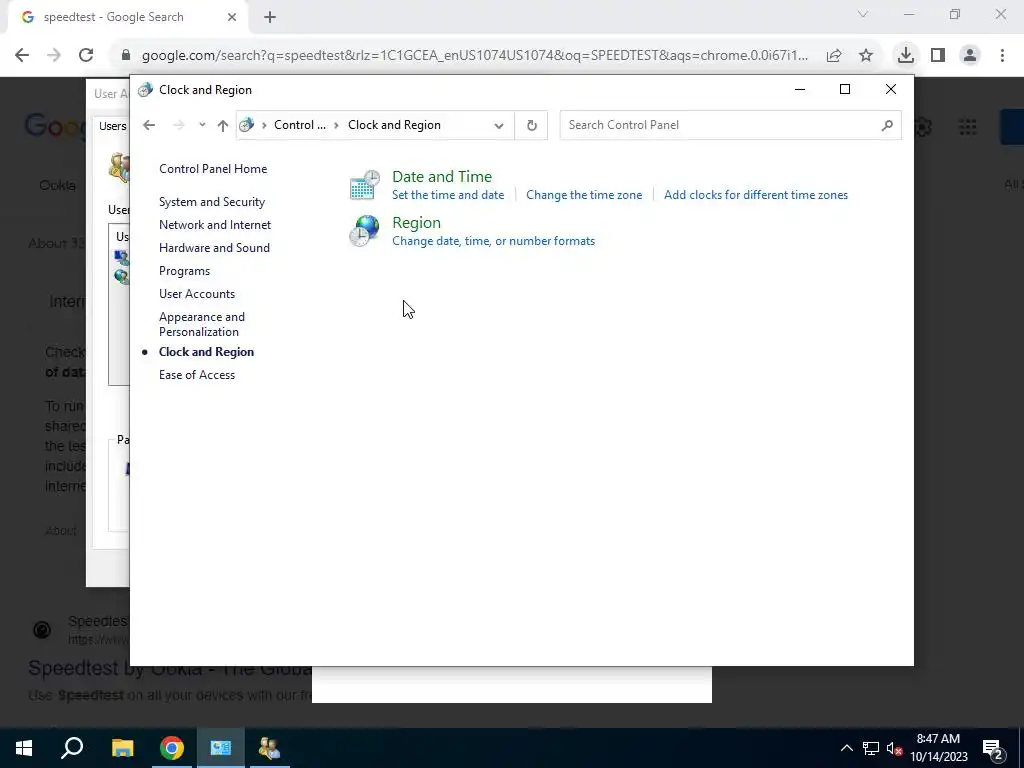Click the Control breadcrumb in address bar
1024x768 pixels.
point(300,125)
